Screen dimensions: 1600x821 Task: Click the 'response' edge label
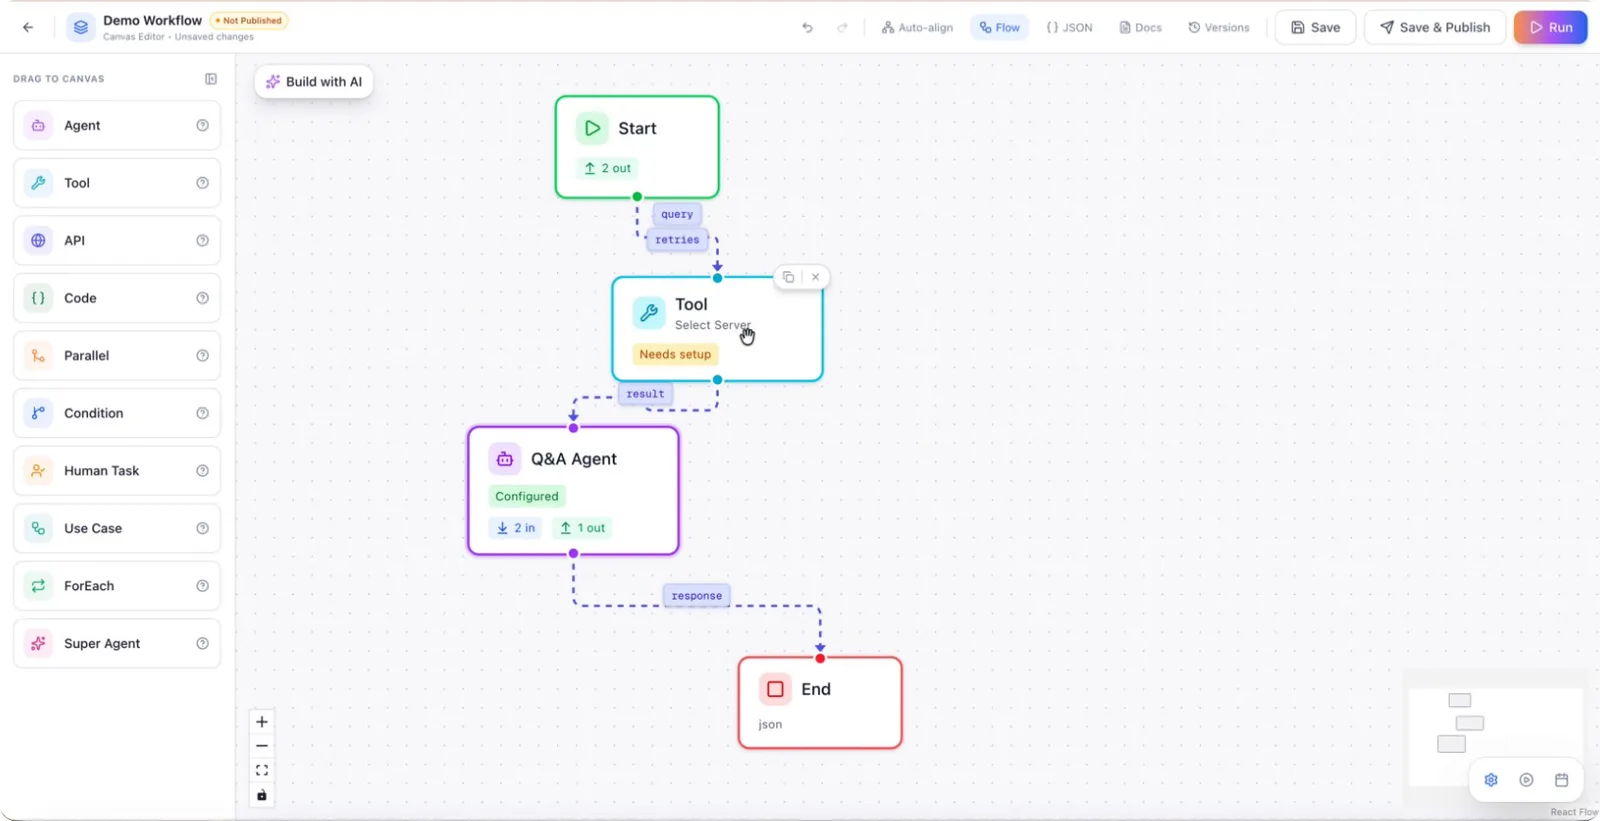[697, 596]
